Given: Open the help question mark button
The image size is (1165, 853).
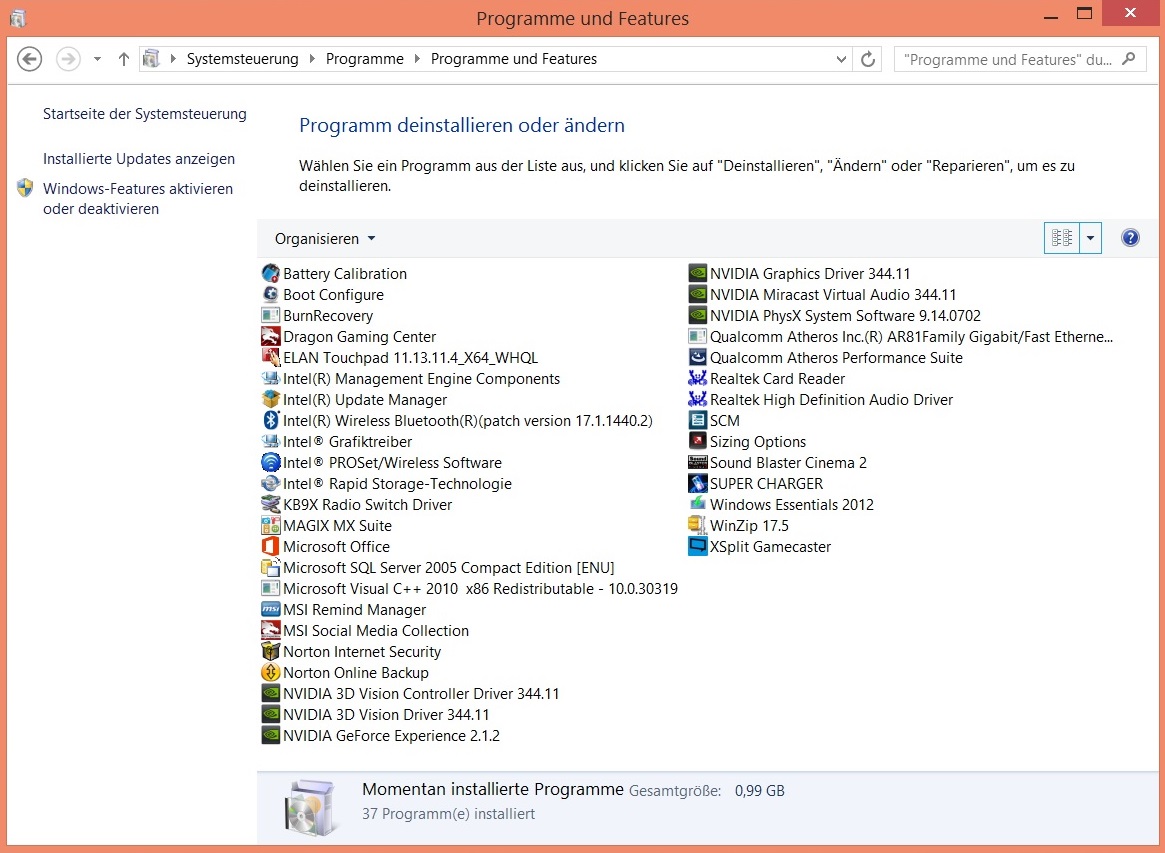Looking at the screenshot, I should point(1130,238).
